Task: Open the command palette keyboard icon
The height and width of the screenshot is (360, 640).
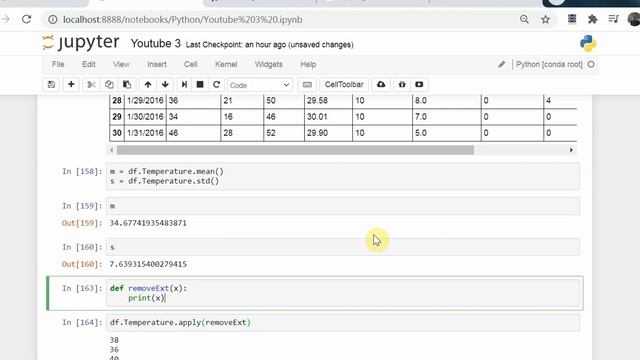Action: pyautogui.click(x=307, y=84)
